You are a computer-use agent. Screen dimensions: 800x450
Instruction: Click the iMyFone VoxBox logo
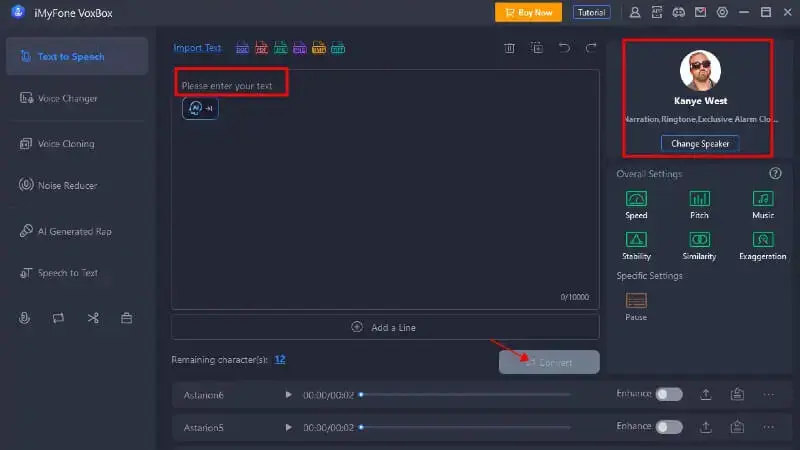pyautogui.click(x=18, y=12)
